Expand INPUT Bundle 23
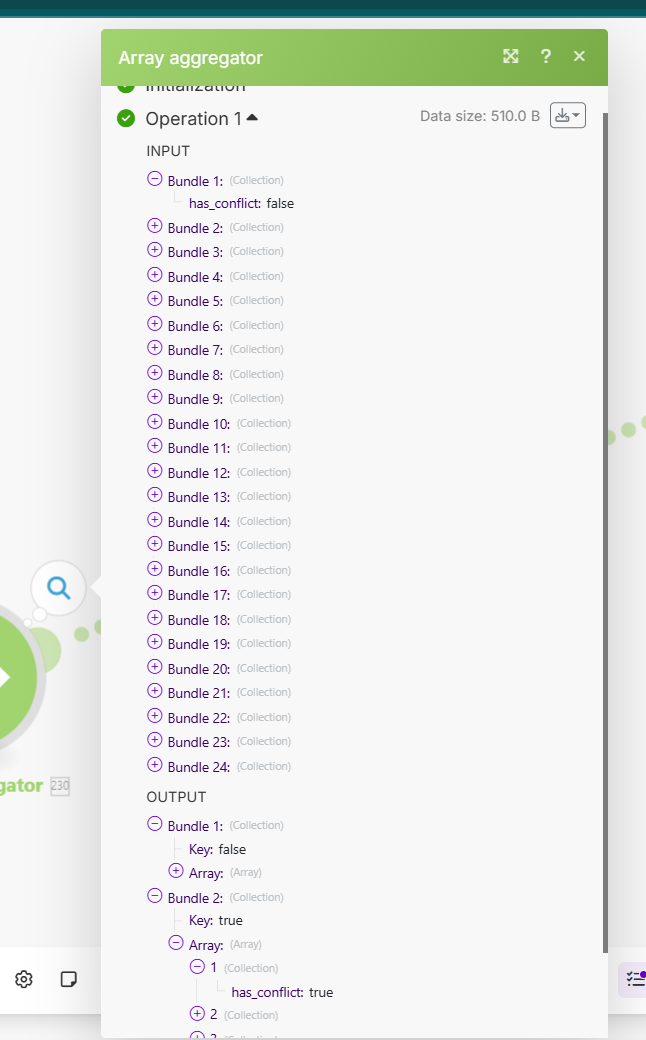The width and height of the screenshot is (646, 1040). 155,740
